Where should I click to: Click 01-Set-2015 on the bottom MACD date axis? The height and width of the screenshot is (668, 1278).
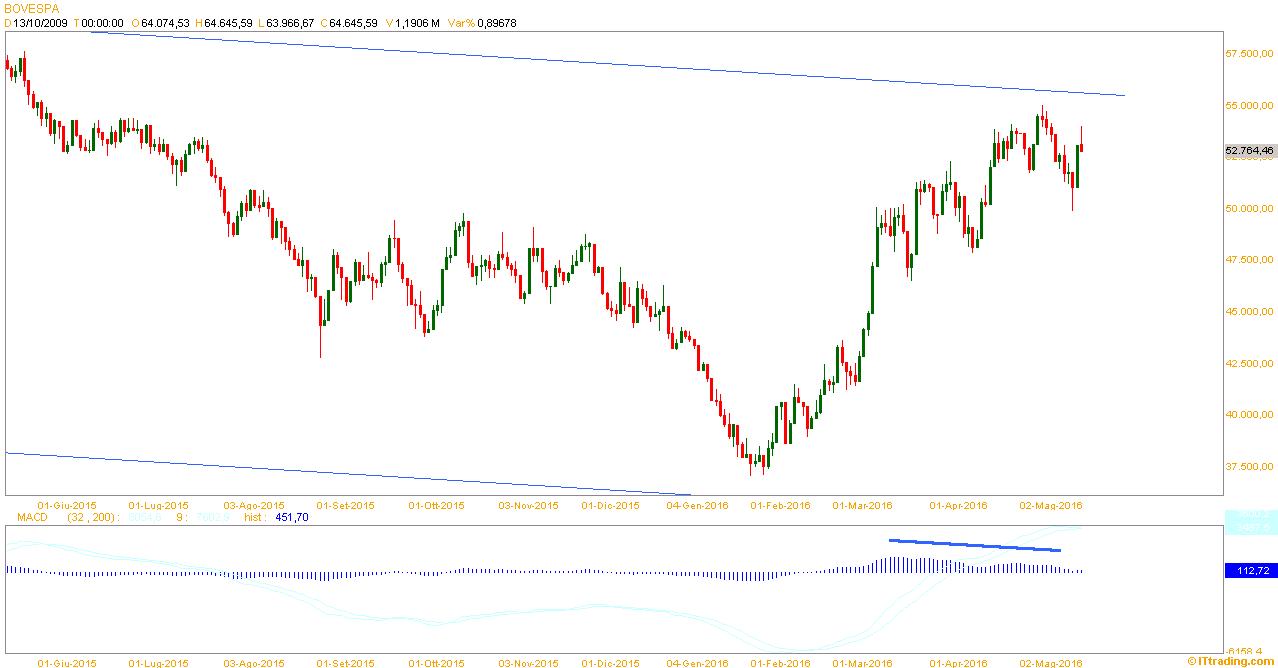tap(346, 662)
